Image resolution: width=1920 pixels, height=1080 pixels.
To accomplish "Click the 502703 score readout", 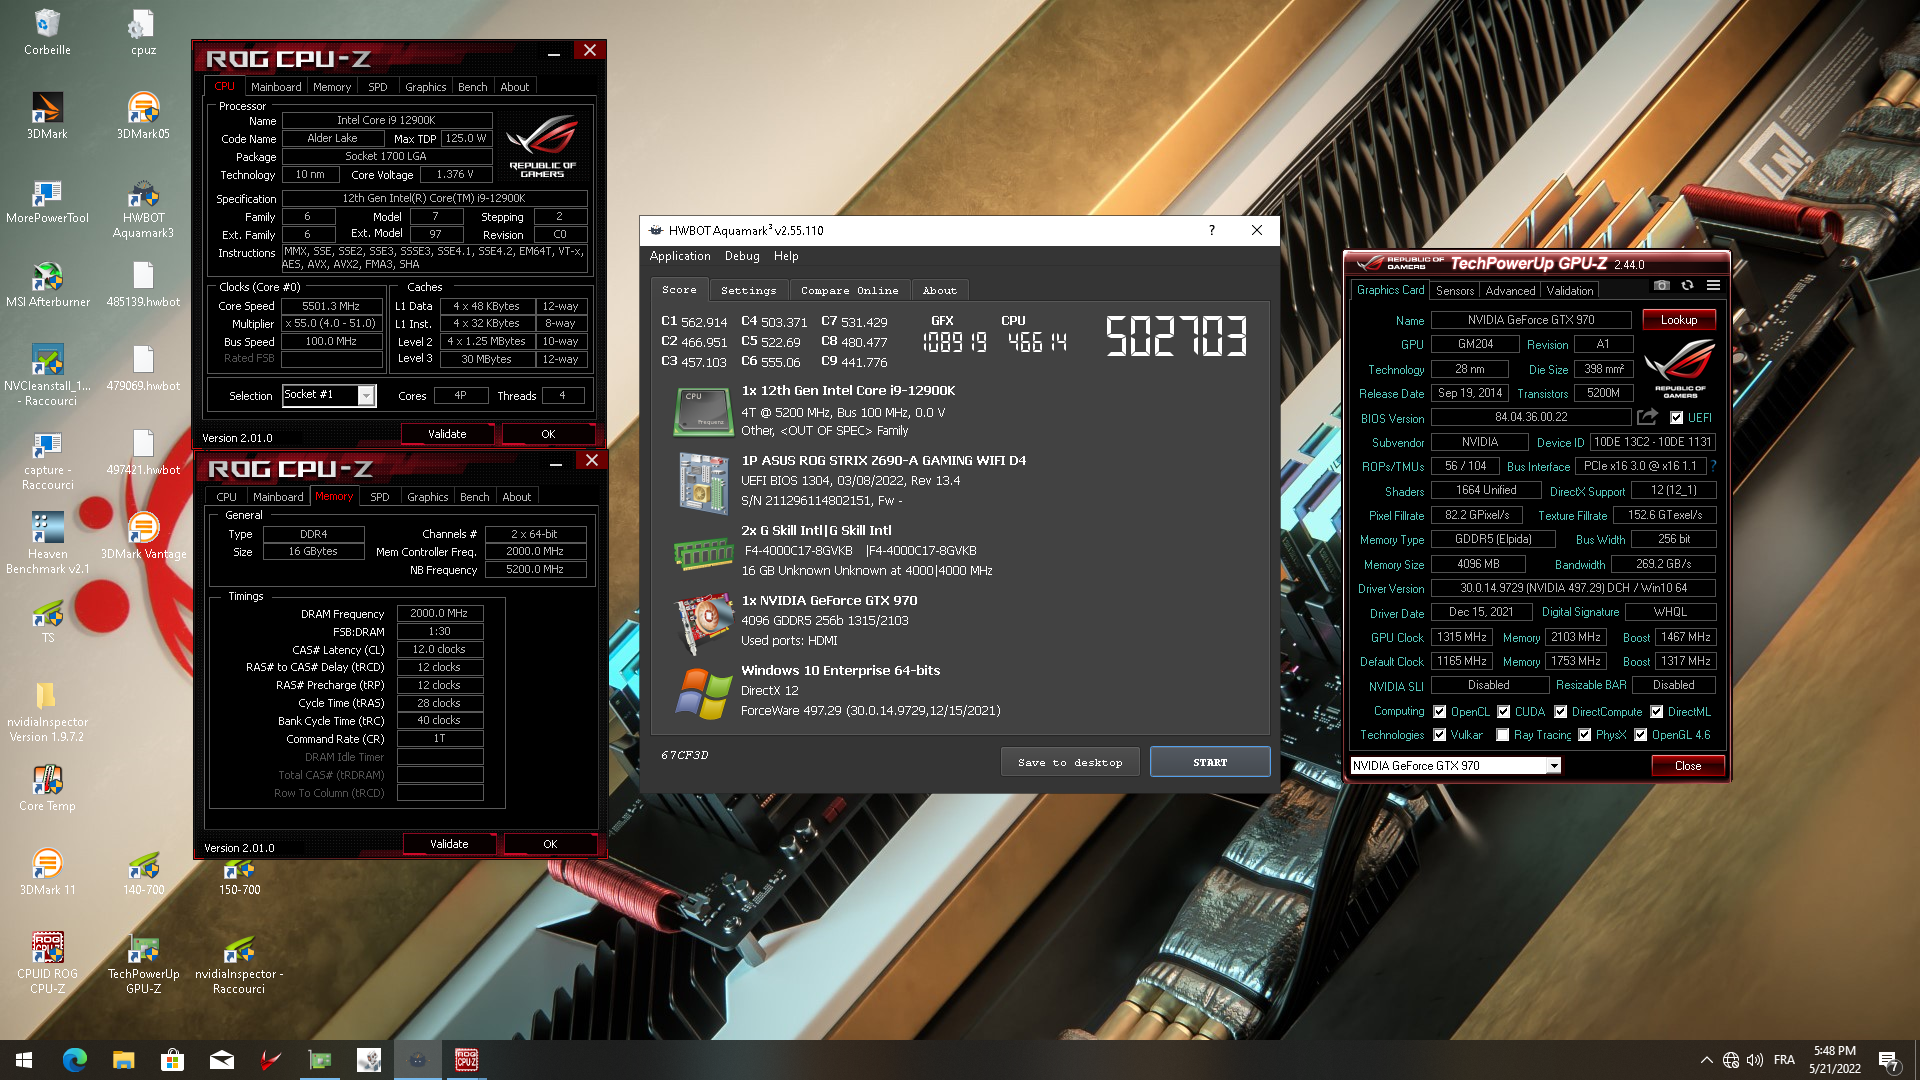I will (x=1176, y=337).
